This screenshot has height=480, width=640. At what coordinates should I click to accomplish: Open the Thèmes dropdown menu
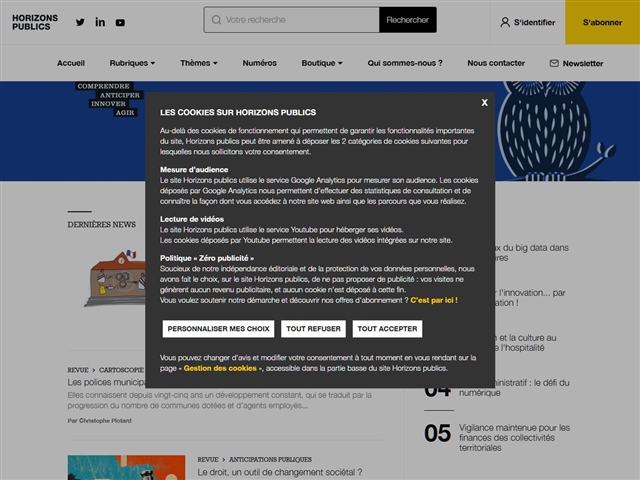pos(199,63)
